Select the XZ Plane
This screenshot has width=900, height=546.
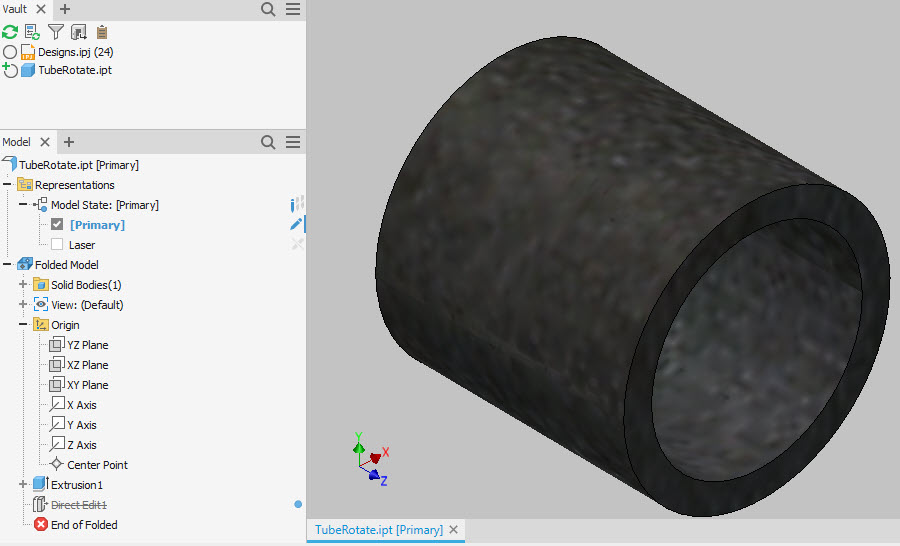coord(87,365)
